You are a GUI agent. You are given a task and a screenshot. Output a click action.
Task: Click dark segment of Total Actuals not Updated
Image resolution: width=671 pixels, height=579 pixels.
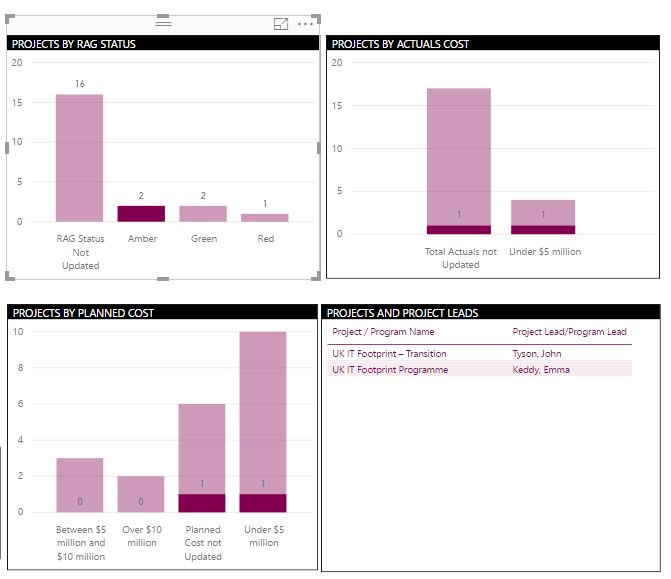point(459,230)
